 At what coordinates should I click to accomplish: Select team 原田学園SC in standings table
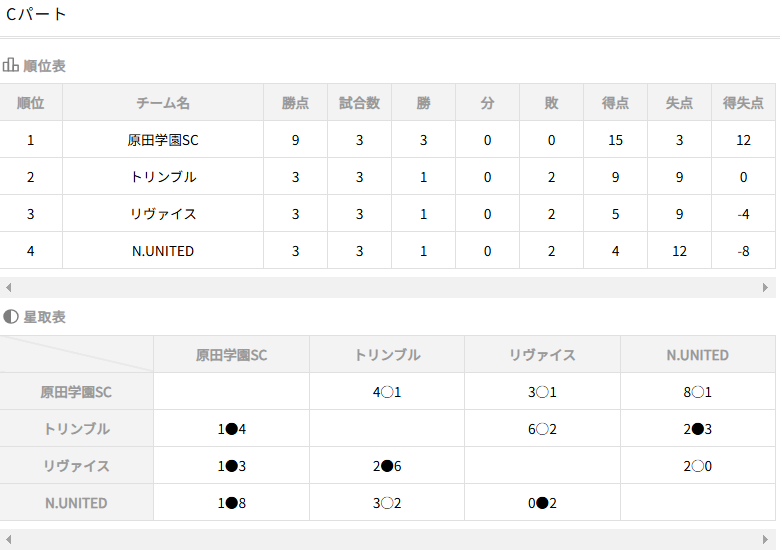pyautogui.click(x=163, y=140)
